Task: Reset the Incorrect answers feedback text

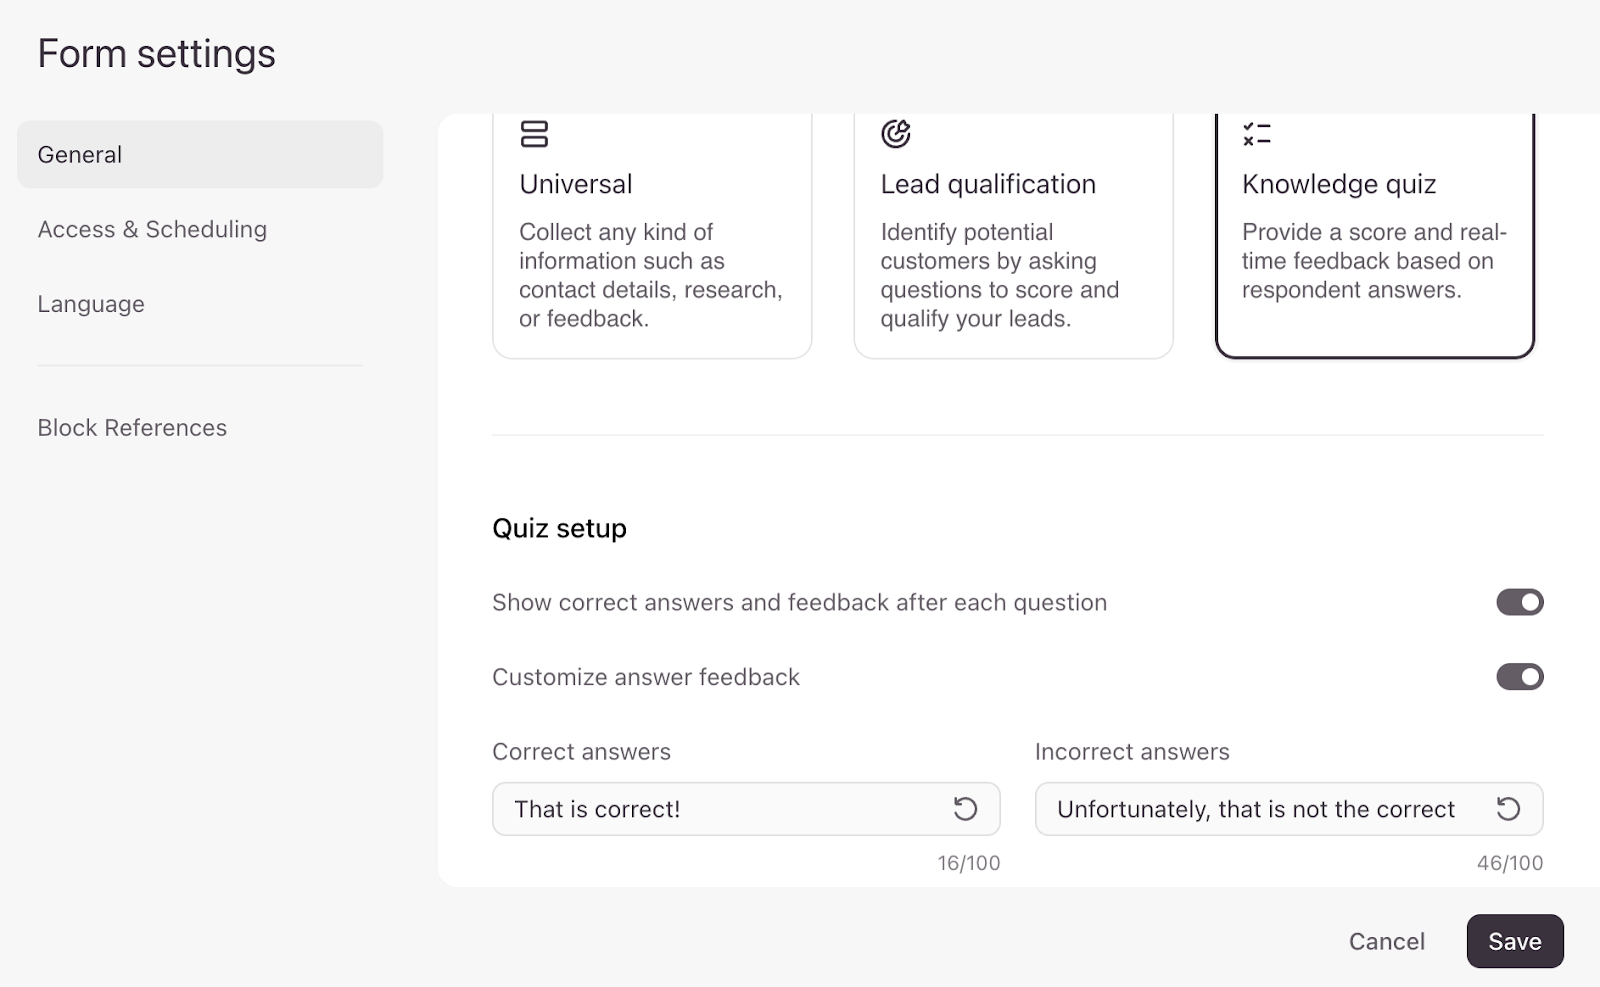Action: 1508,809
